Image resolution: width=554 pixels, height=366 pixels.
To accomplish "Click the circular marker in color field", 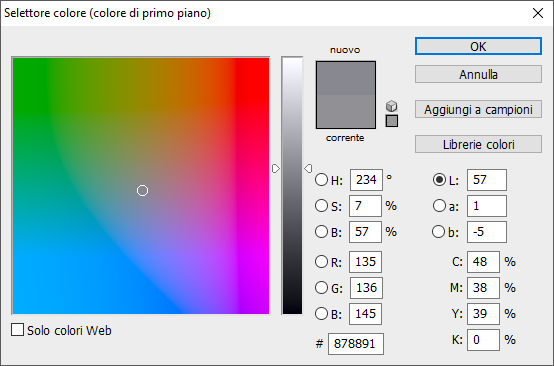I will 142,190.
